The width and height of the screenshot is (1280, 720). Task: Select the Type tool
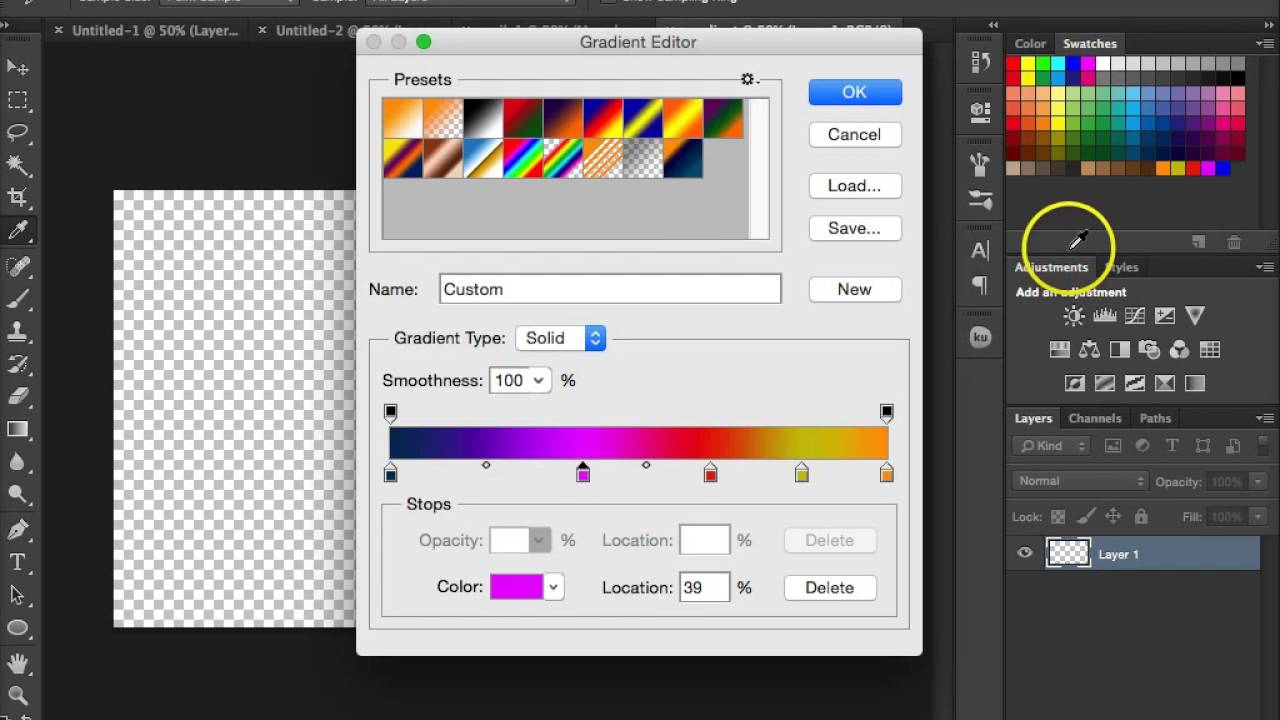tap(17, 562)
